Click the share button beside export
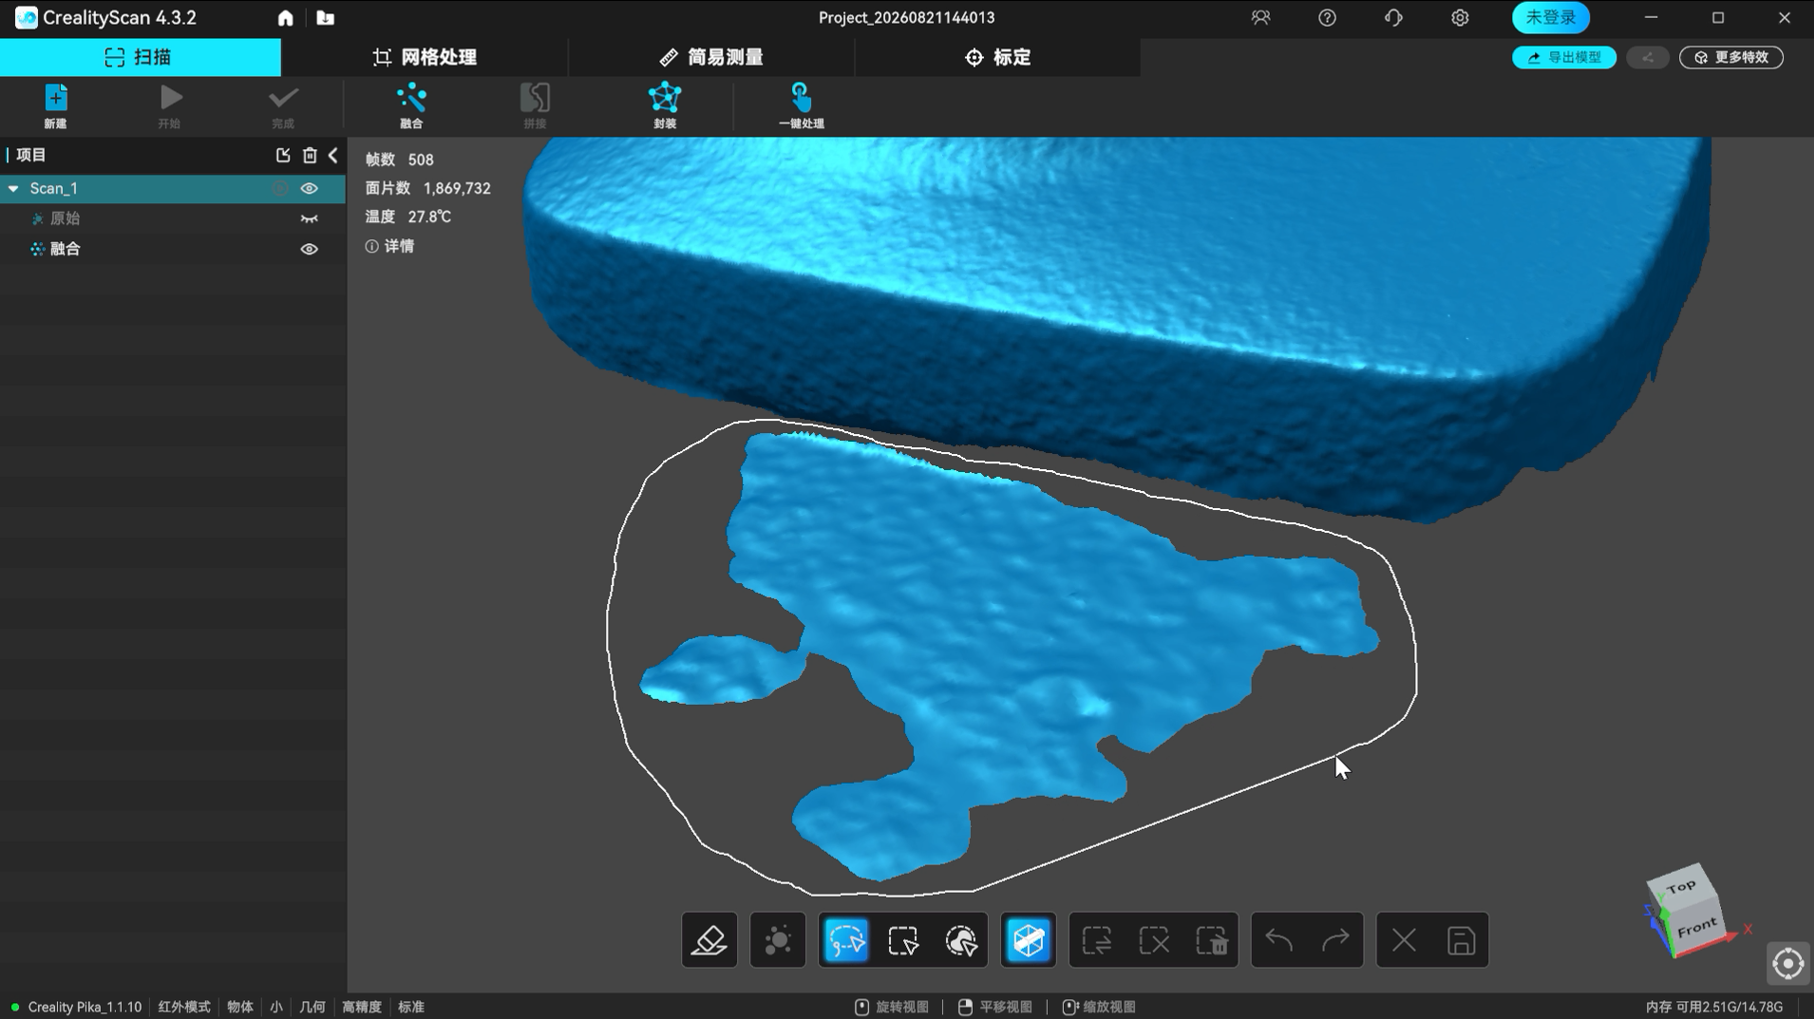This screenshot has width=1814, height=1019. [1647, 57]
